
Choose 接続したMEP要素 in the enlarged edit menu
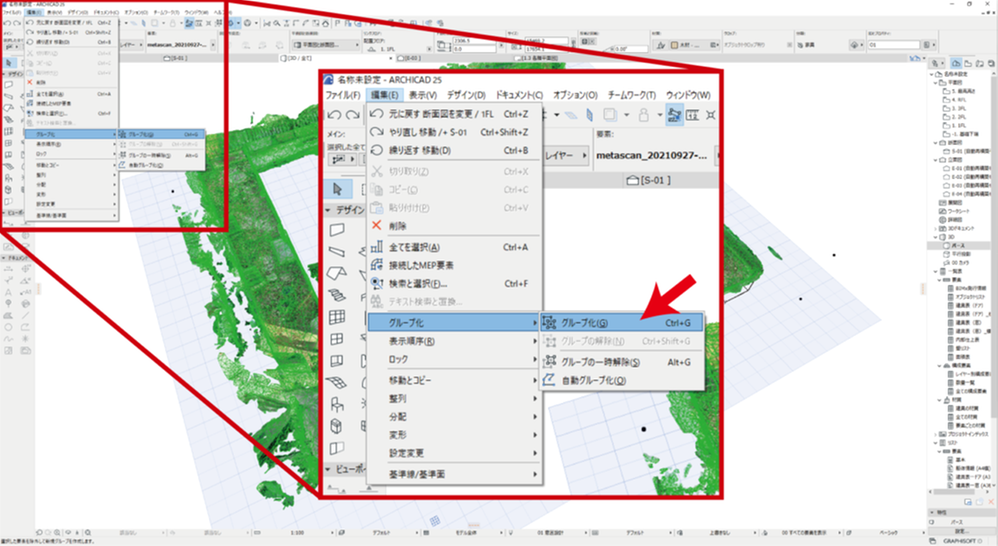tap(454, 265)
